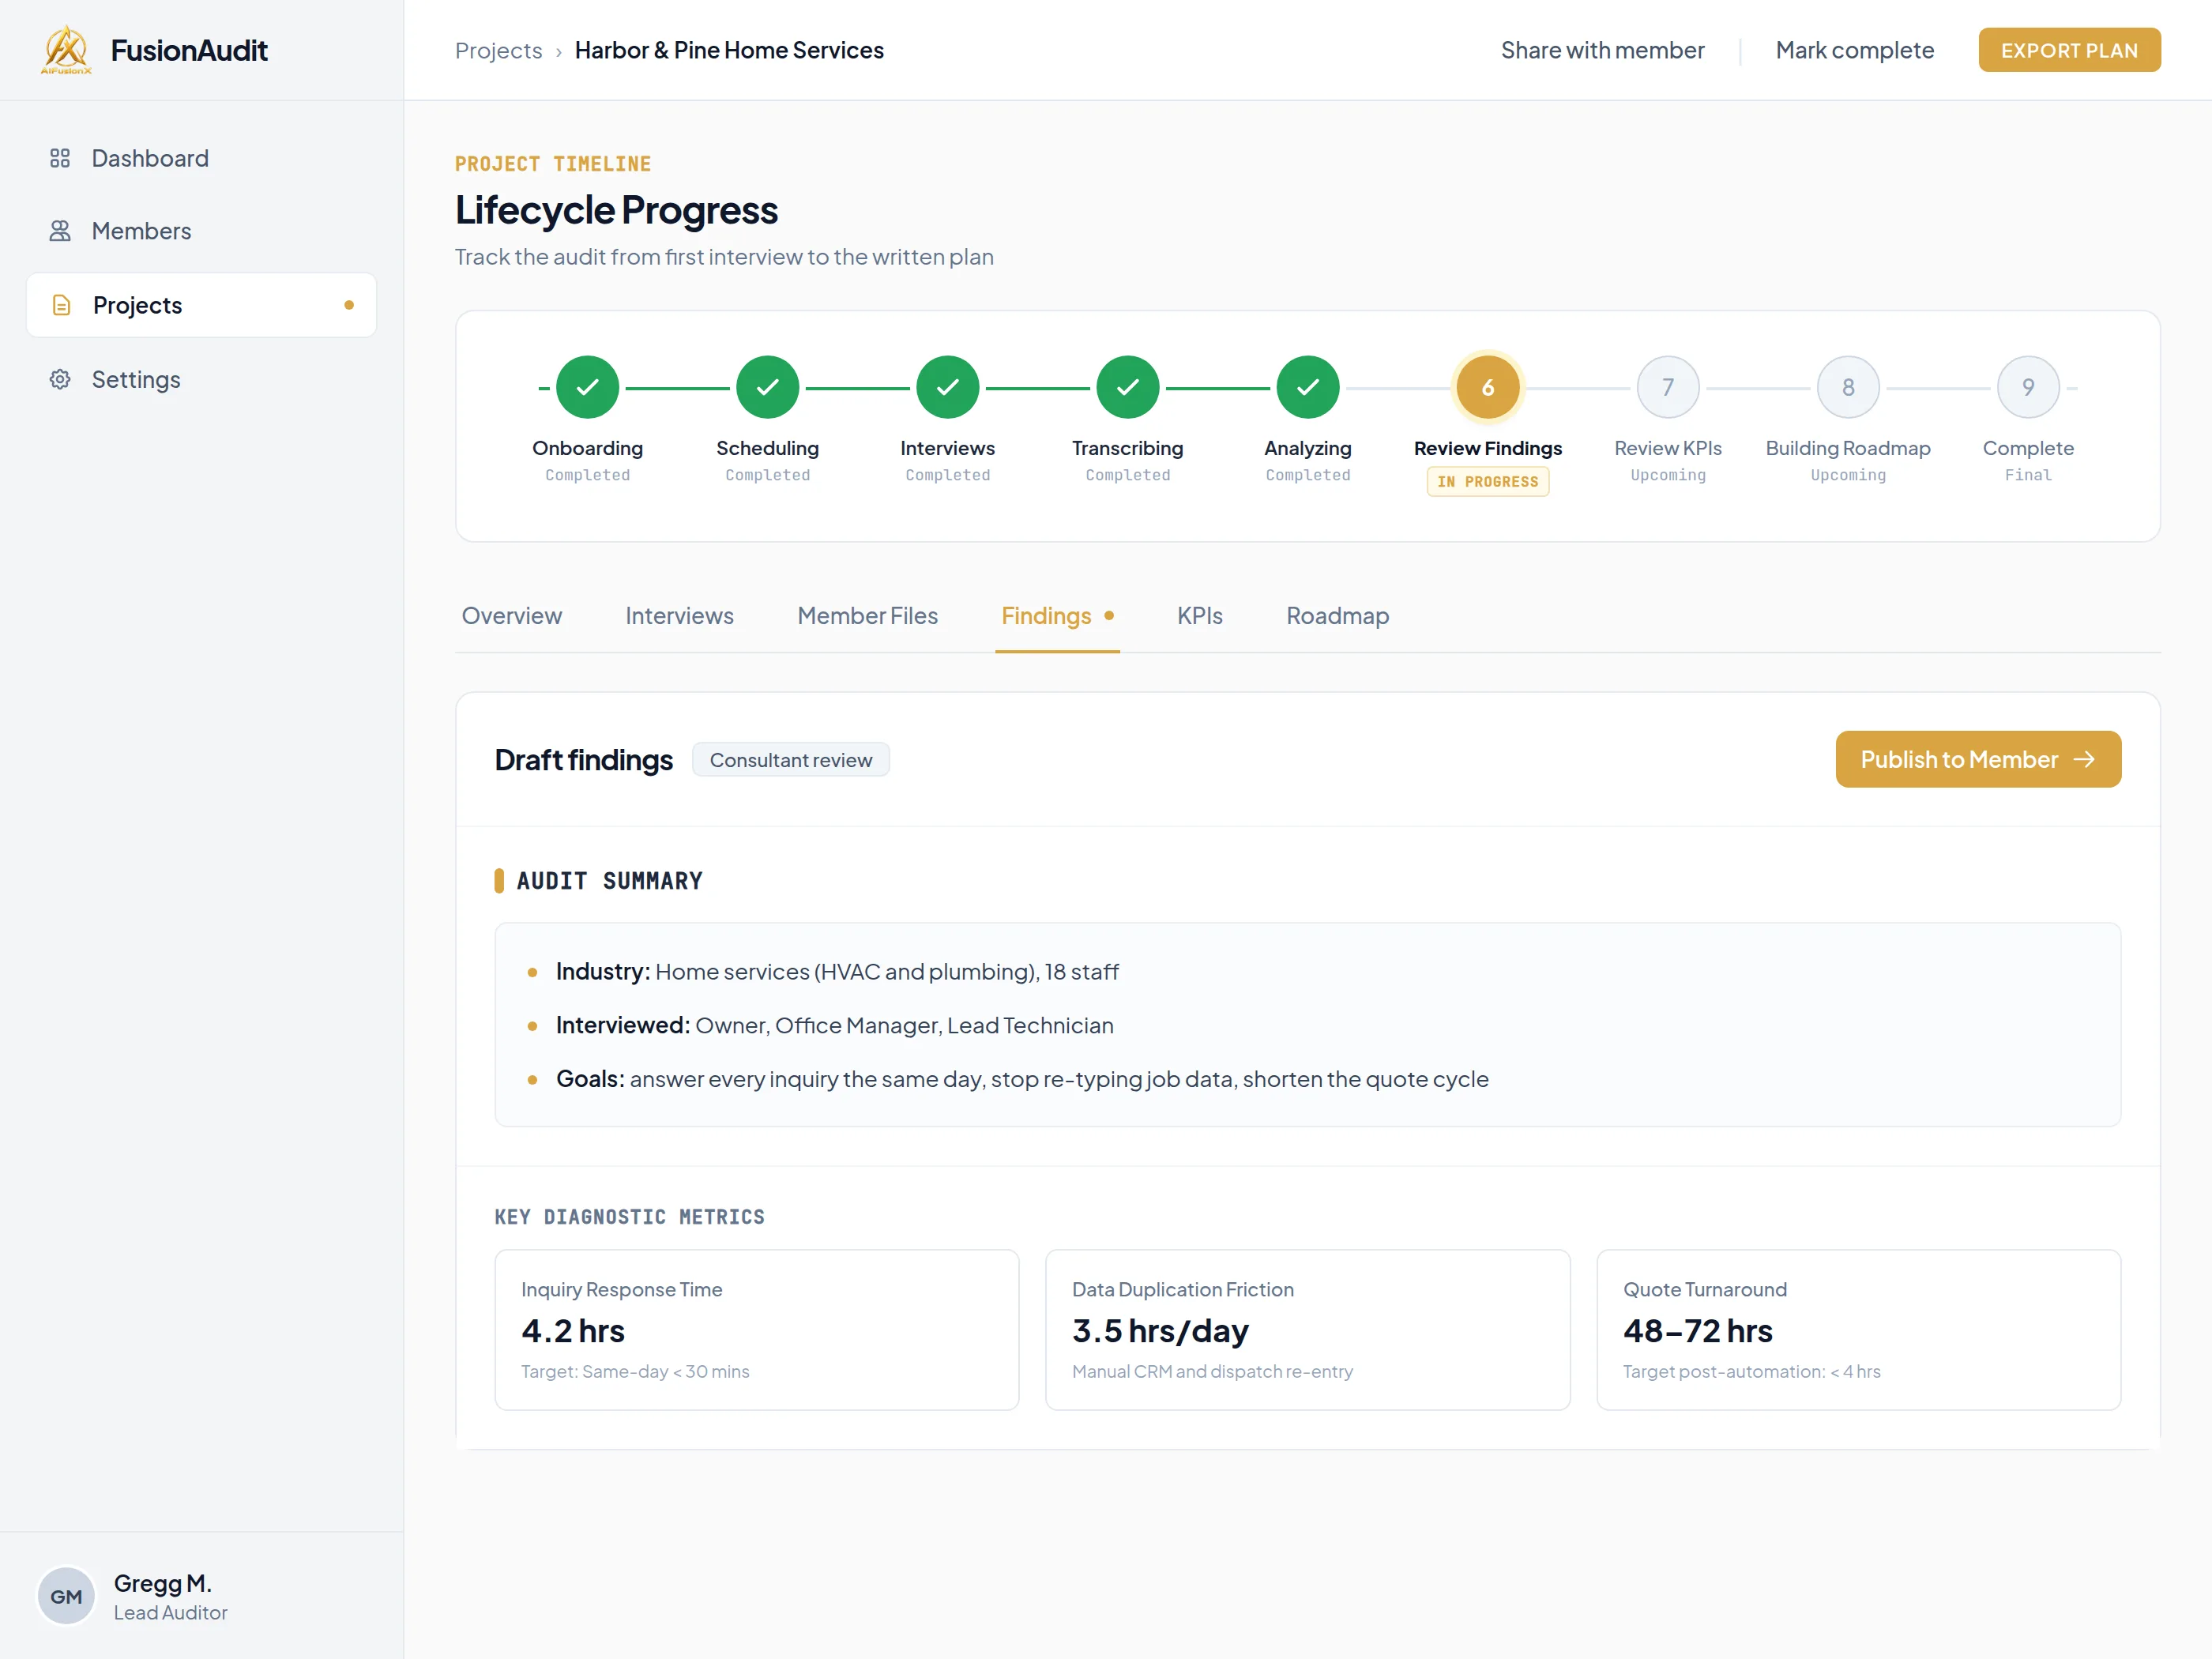The height and width of the screenshot is (1659, 2212).
Task: Click step 8 Building Roadmap circle
Action: click(1847, 387)
